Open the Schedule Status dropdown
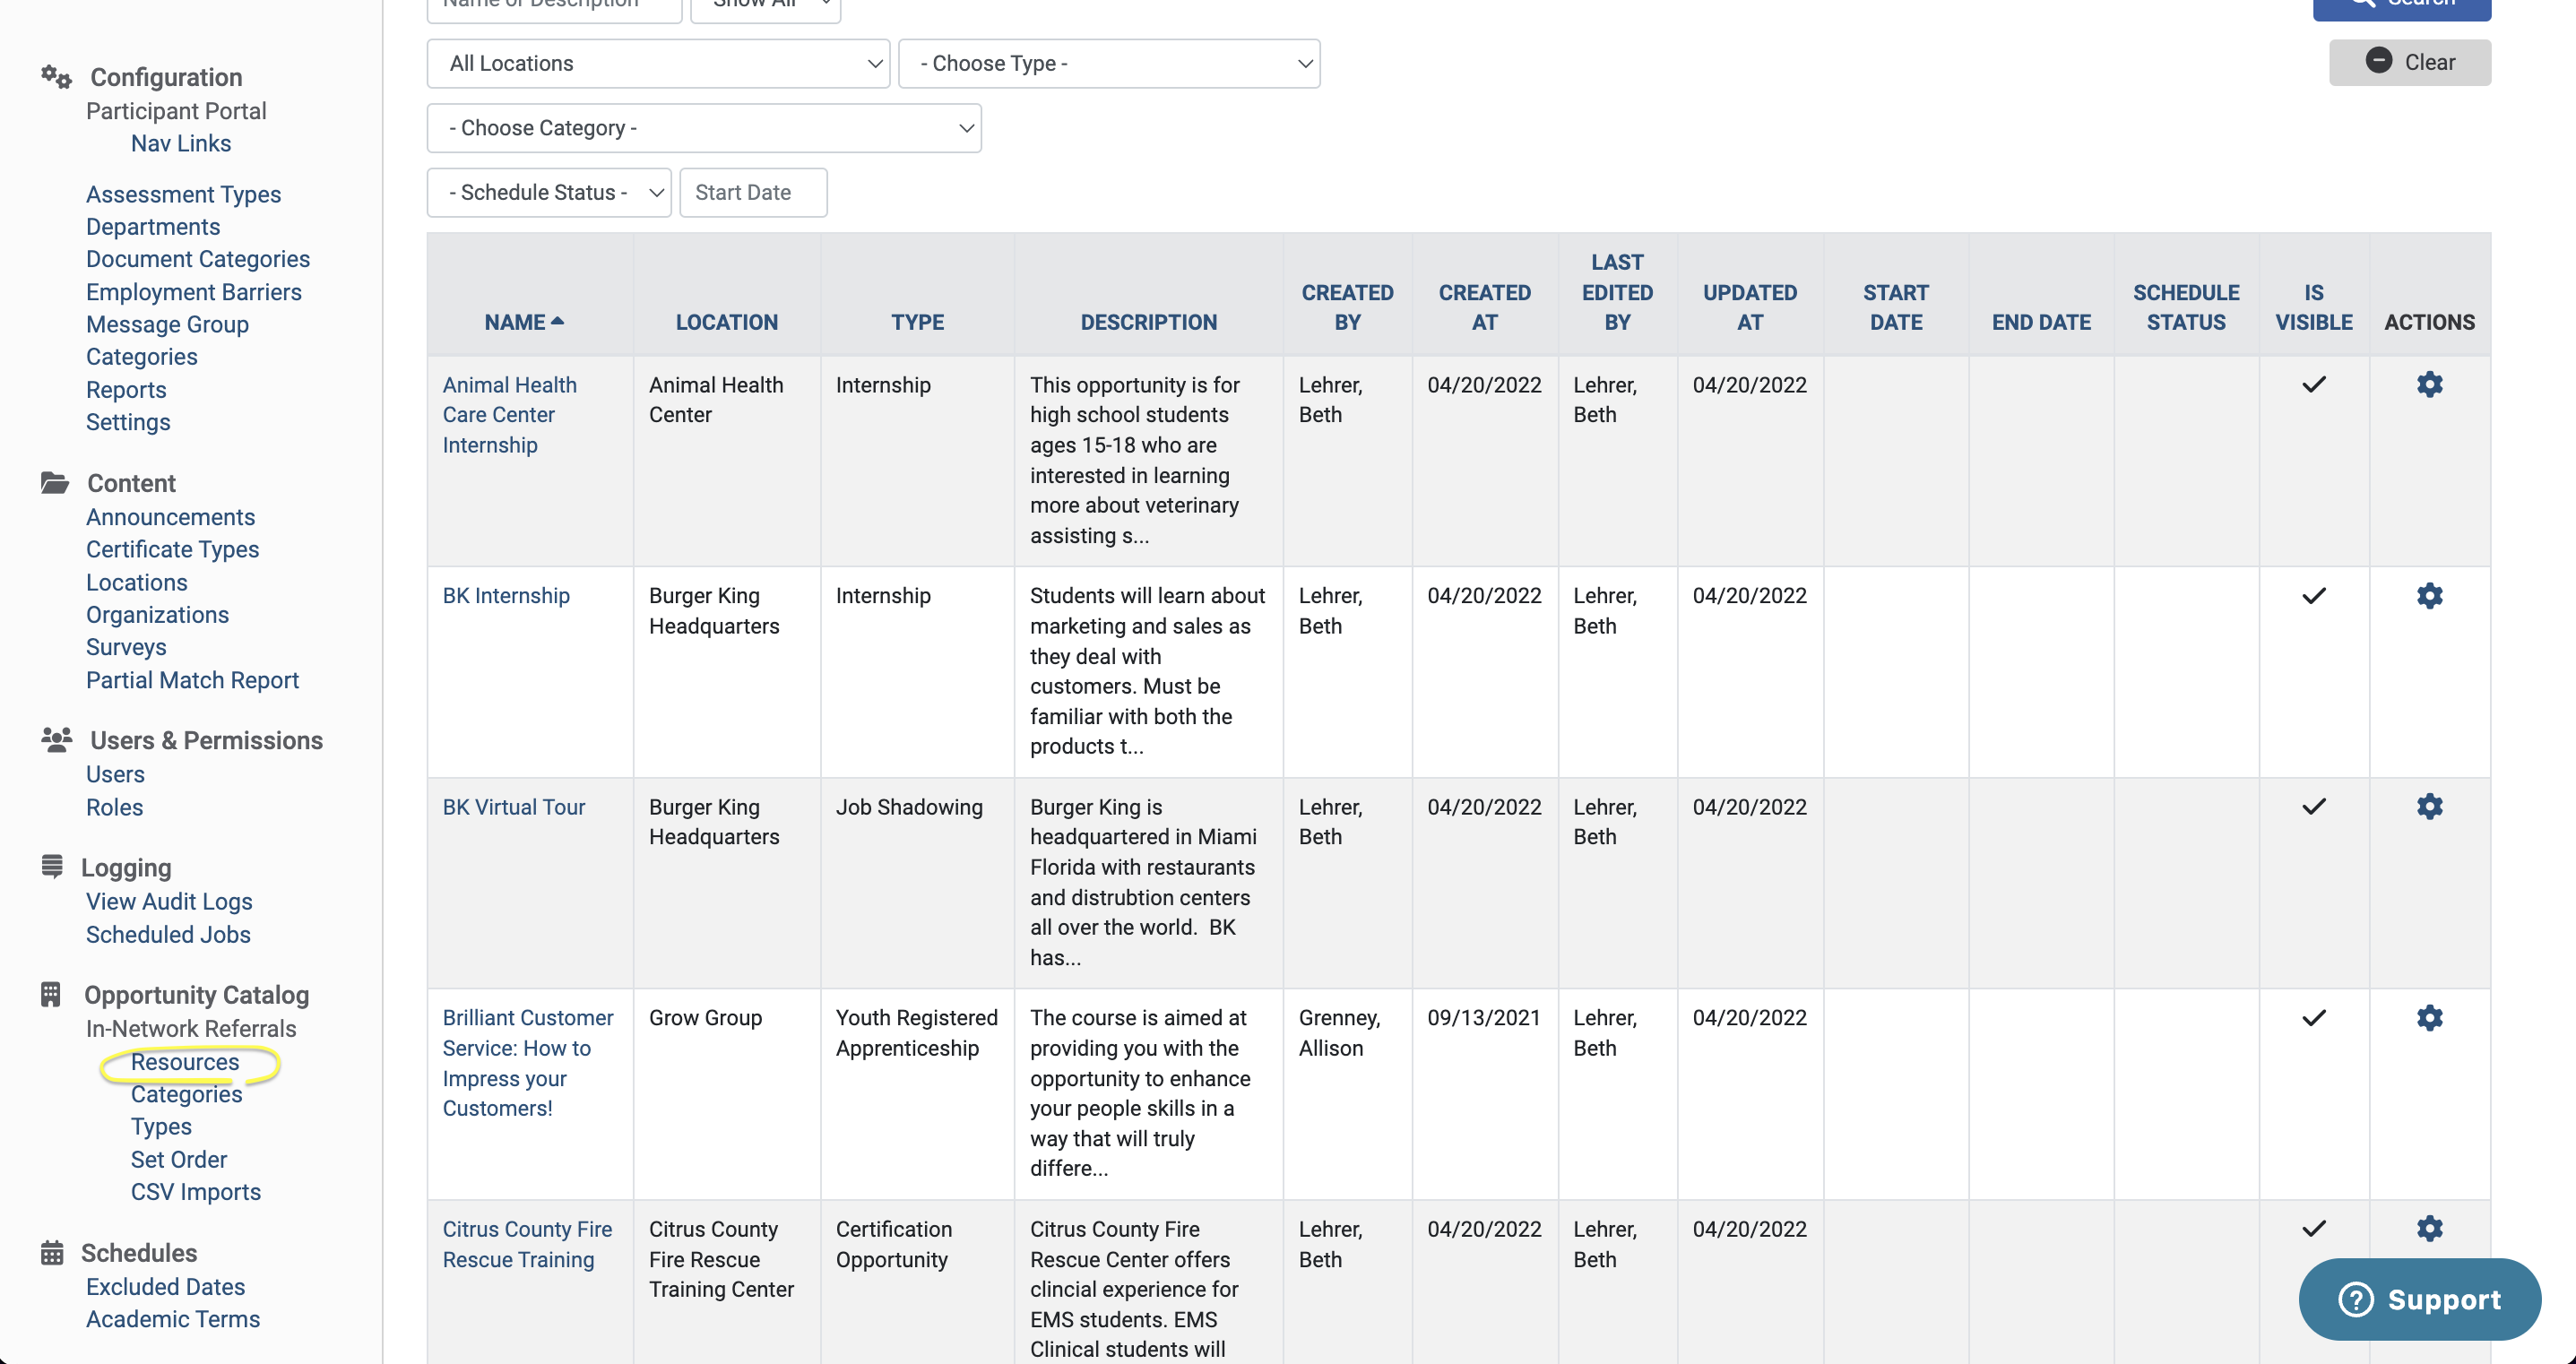The height and width of the screenshot is (1364, 2576). (548, 193)
